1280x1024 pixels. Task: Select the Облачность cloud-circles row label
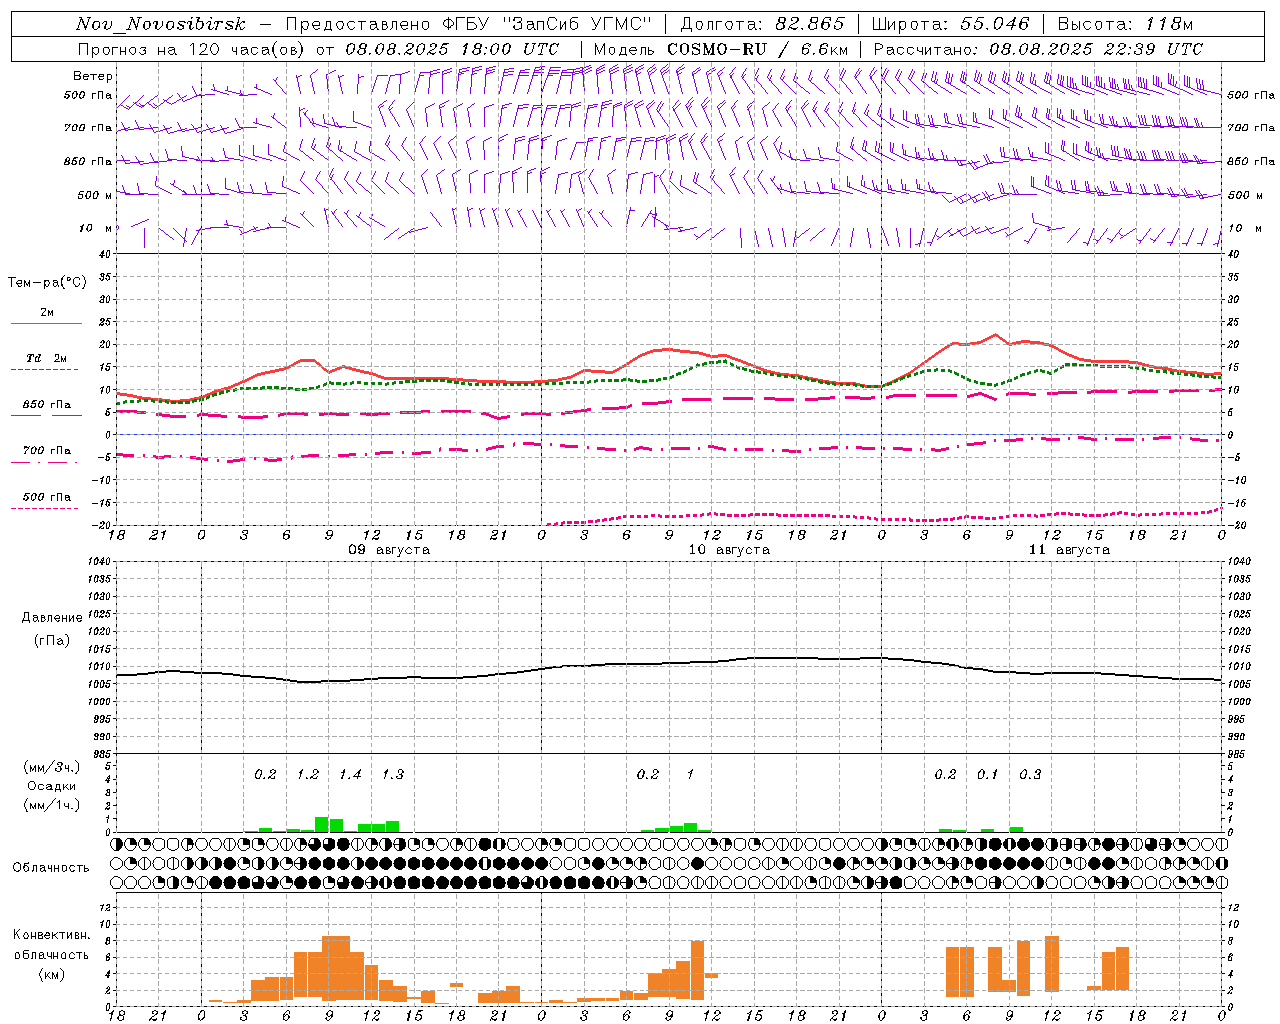(51, 868)
